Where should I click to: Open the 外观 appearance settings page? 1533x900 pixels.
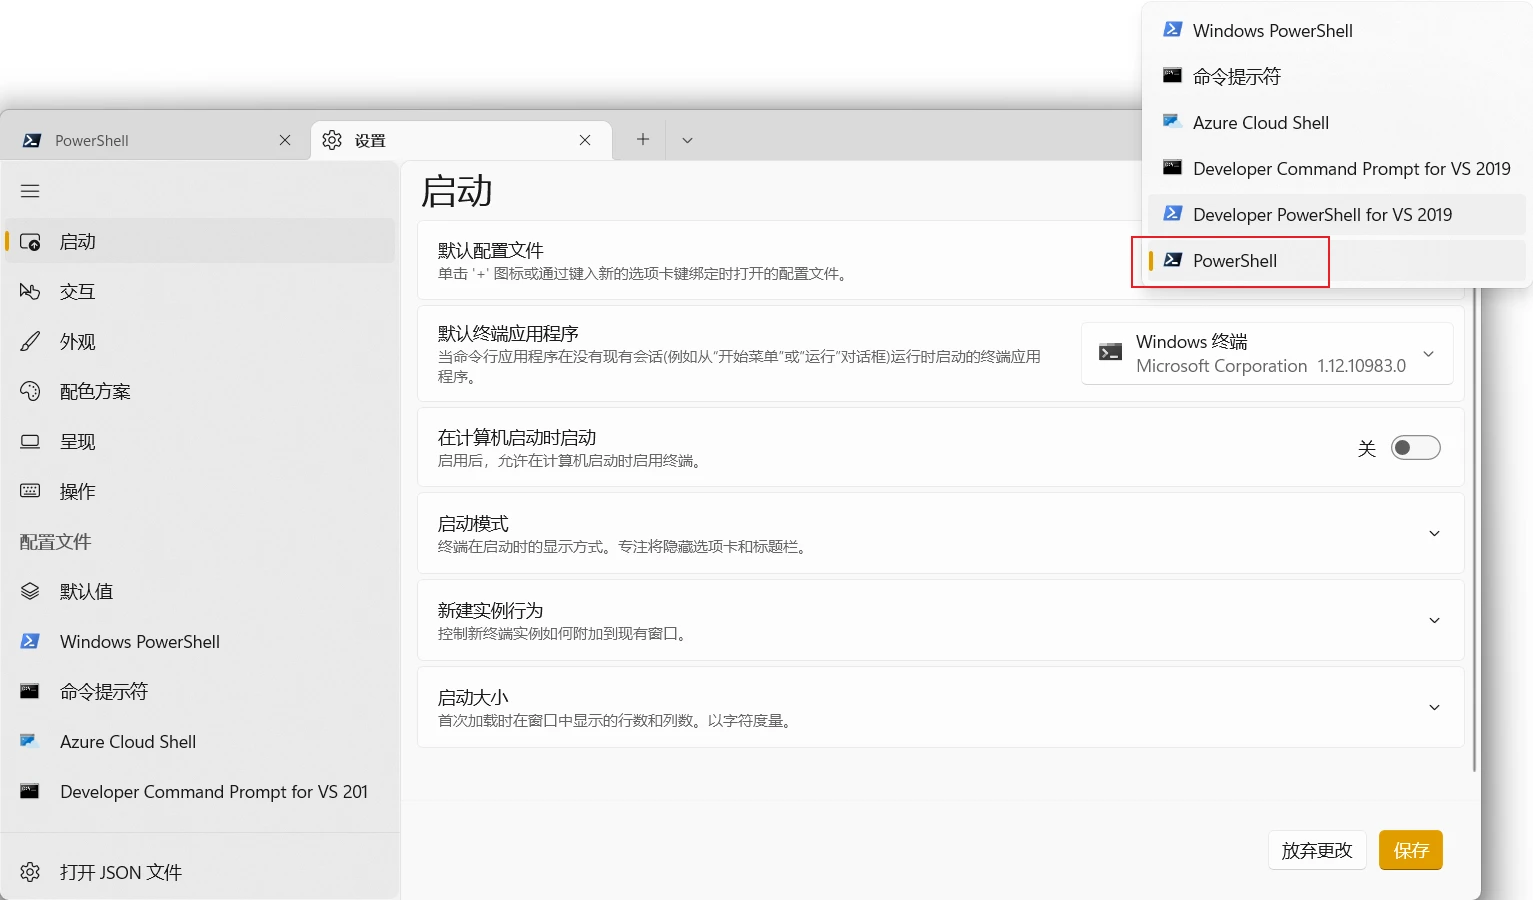pyautogui.click(x=200, y=341)
